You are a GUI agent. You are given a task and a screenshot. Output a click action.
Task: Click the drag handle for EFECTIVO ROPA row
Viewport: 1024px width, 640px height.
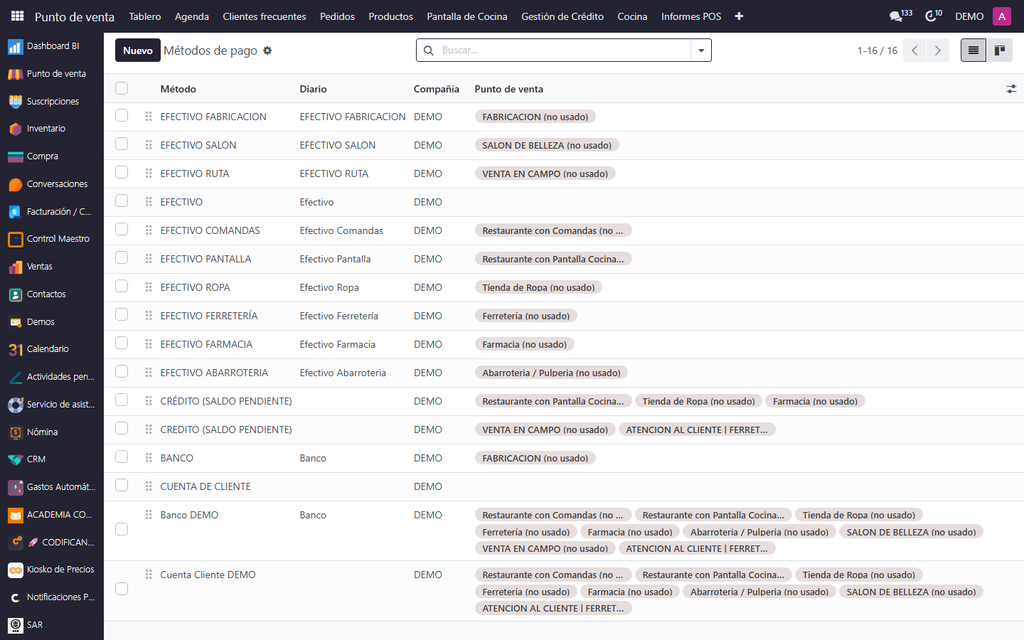coord(148,287)
